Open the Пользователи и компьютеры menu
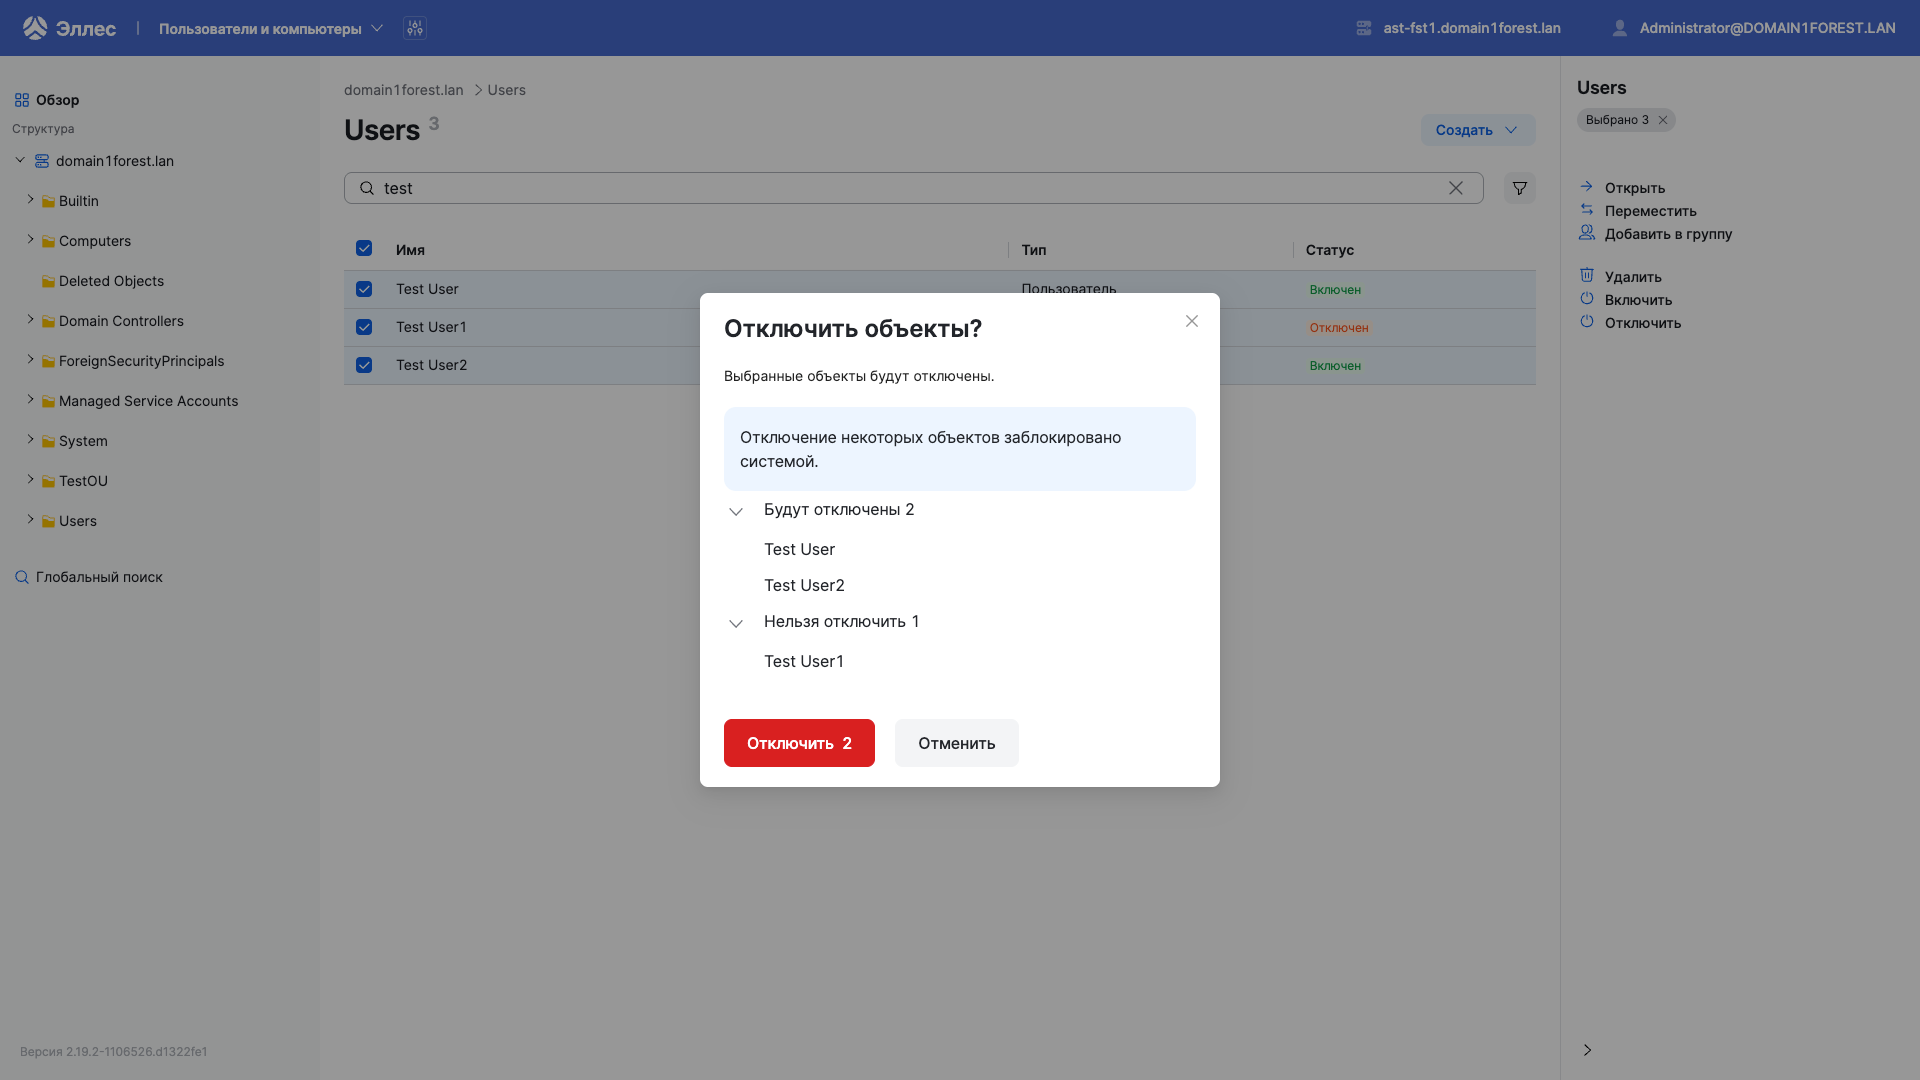The height and width of the screenshot is (1080, 1920). coord(265,28)
